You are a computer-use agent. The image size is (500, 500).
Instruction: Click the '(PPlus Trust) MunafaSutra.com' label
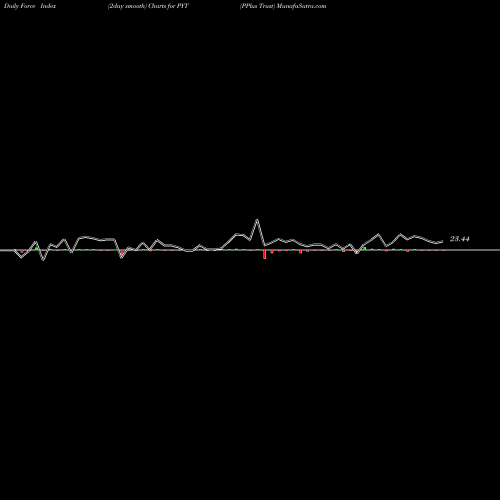point(283,6)
